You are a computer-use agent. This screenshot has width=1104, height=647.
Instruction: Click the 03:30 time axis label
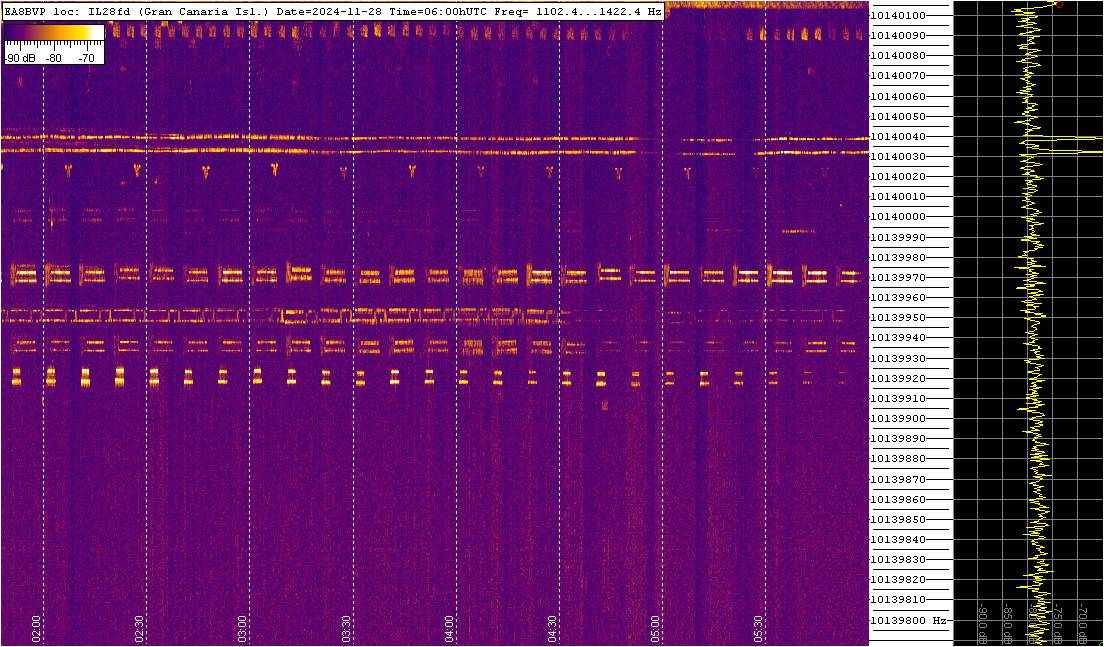coord(346,628)
